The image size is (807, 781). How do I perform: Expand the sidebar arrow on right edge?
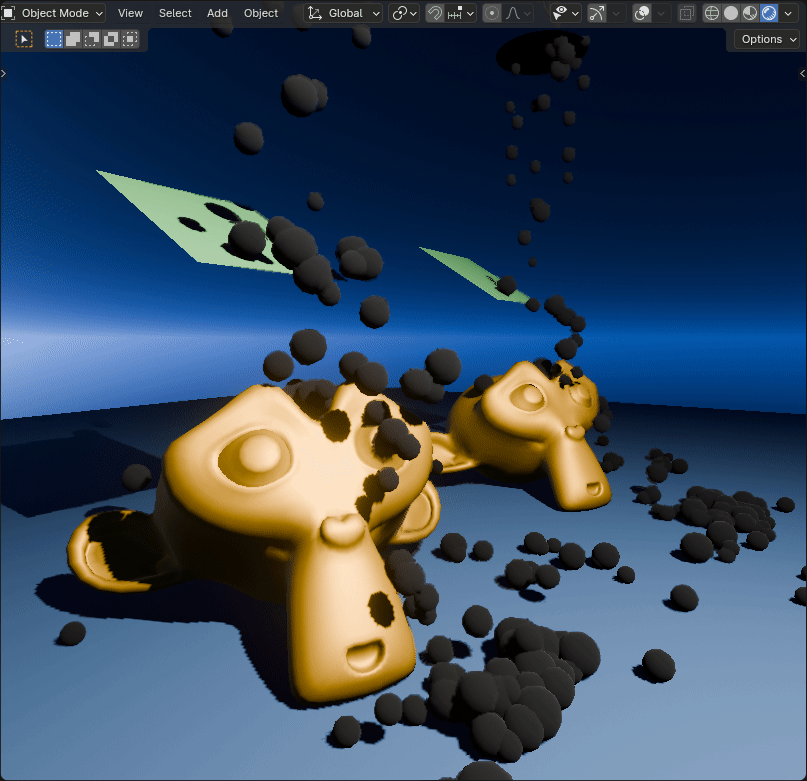pos(802,74)
